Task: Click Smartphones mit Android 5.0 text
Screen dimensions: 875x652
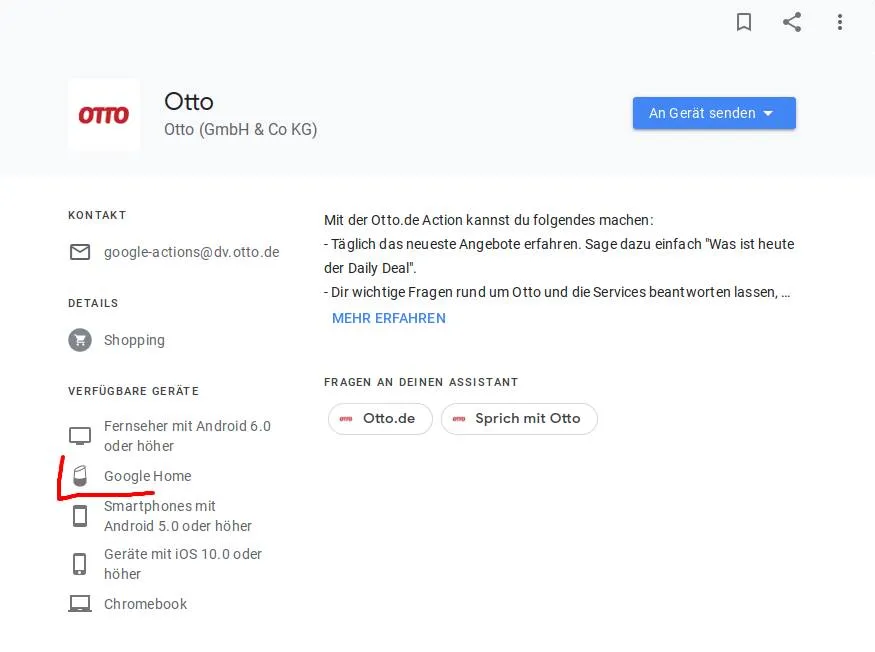Action: (178, 516)
